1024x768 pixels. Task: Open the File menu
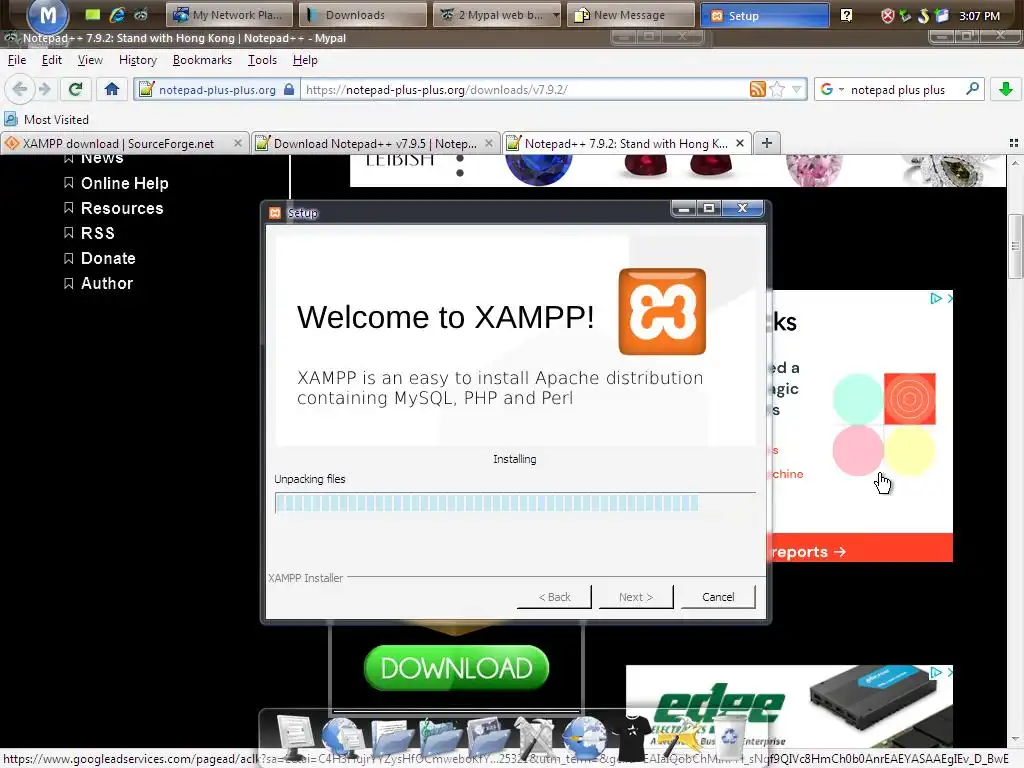click(17, 60)
